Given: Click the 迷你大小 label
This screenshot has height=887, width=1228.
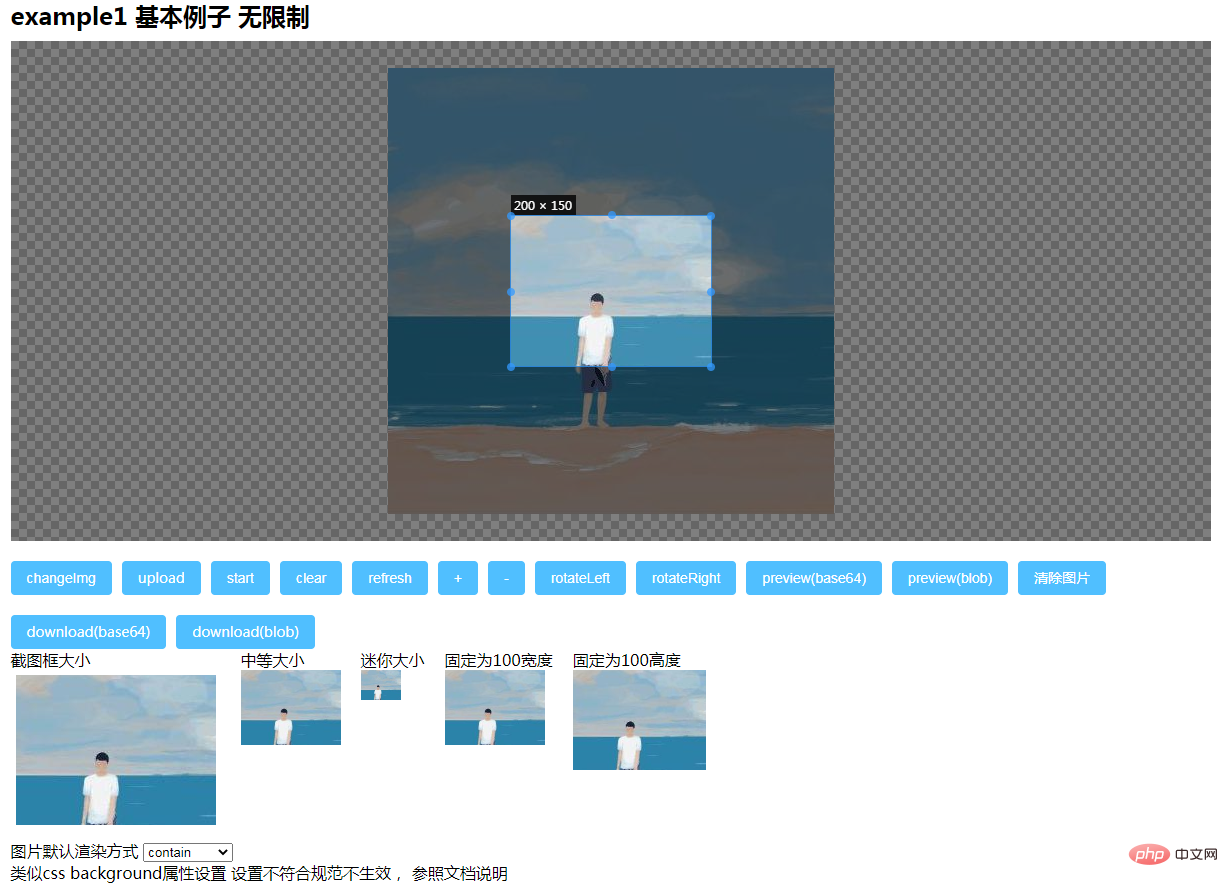Looking at the screenshot, I should point(393,660).
